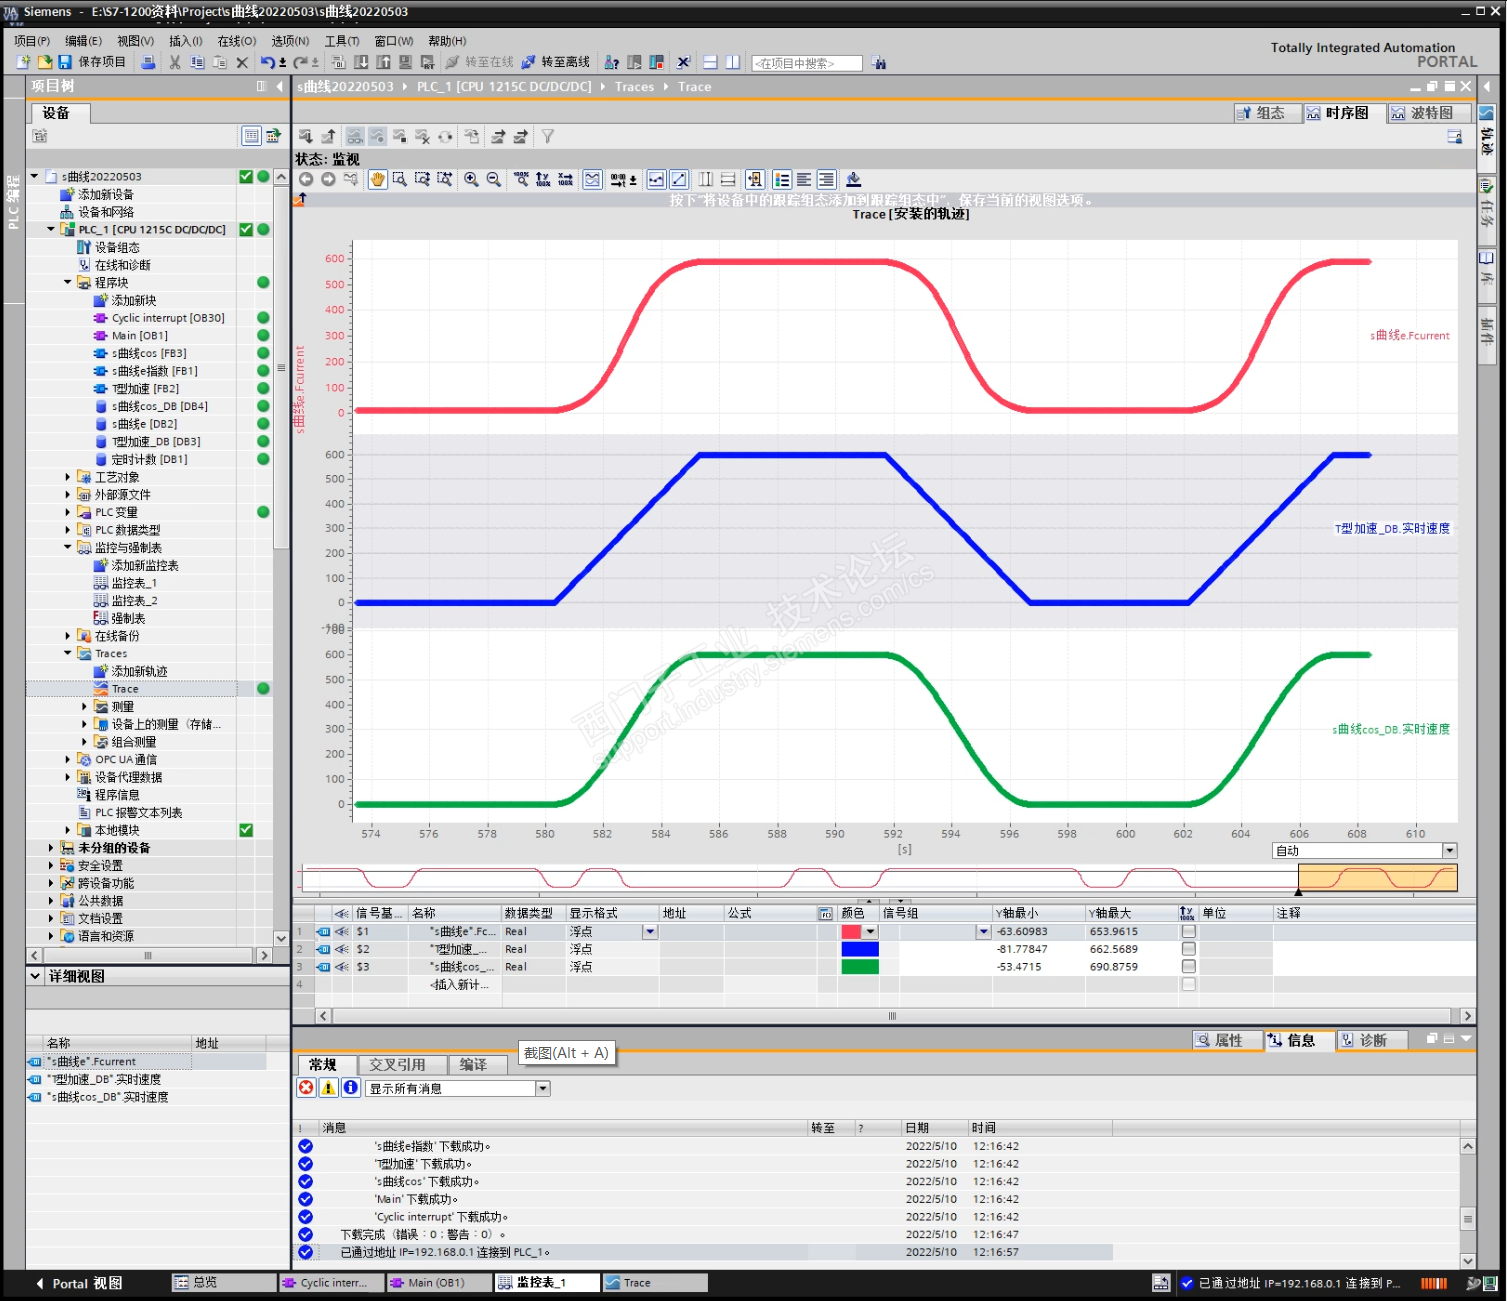This screenshot has width=1507, height=1301.
Task: Click the trace filter funnel icon
Action: tap(547, 136)
